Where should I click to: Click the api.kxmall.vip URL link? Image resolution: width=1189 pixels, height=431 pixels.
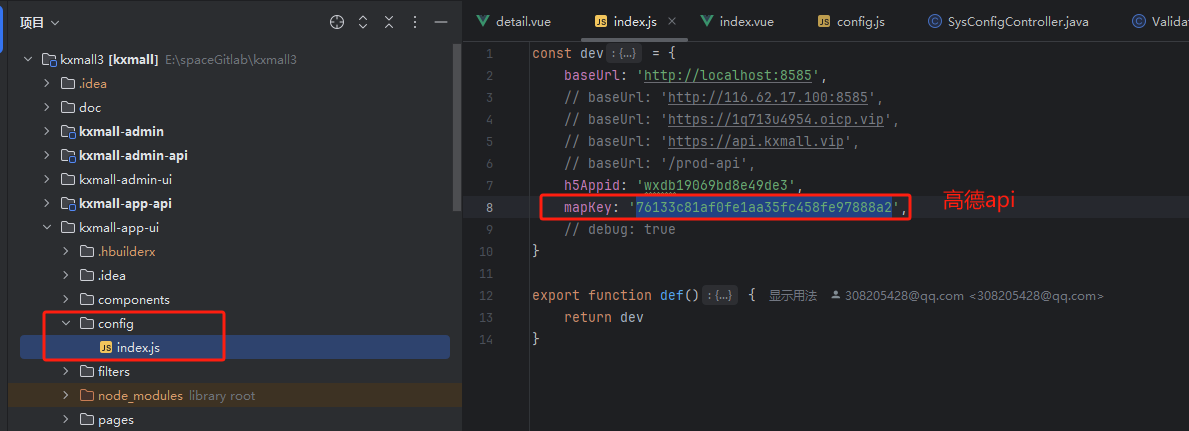click(757, 141)
